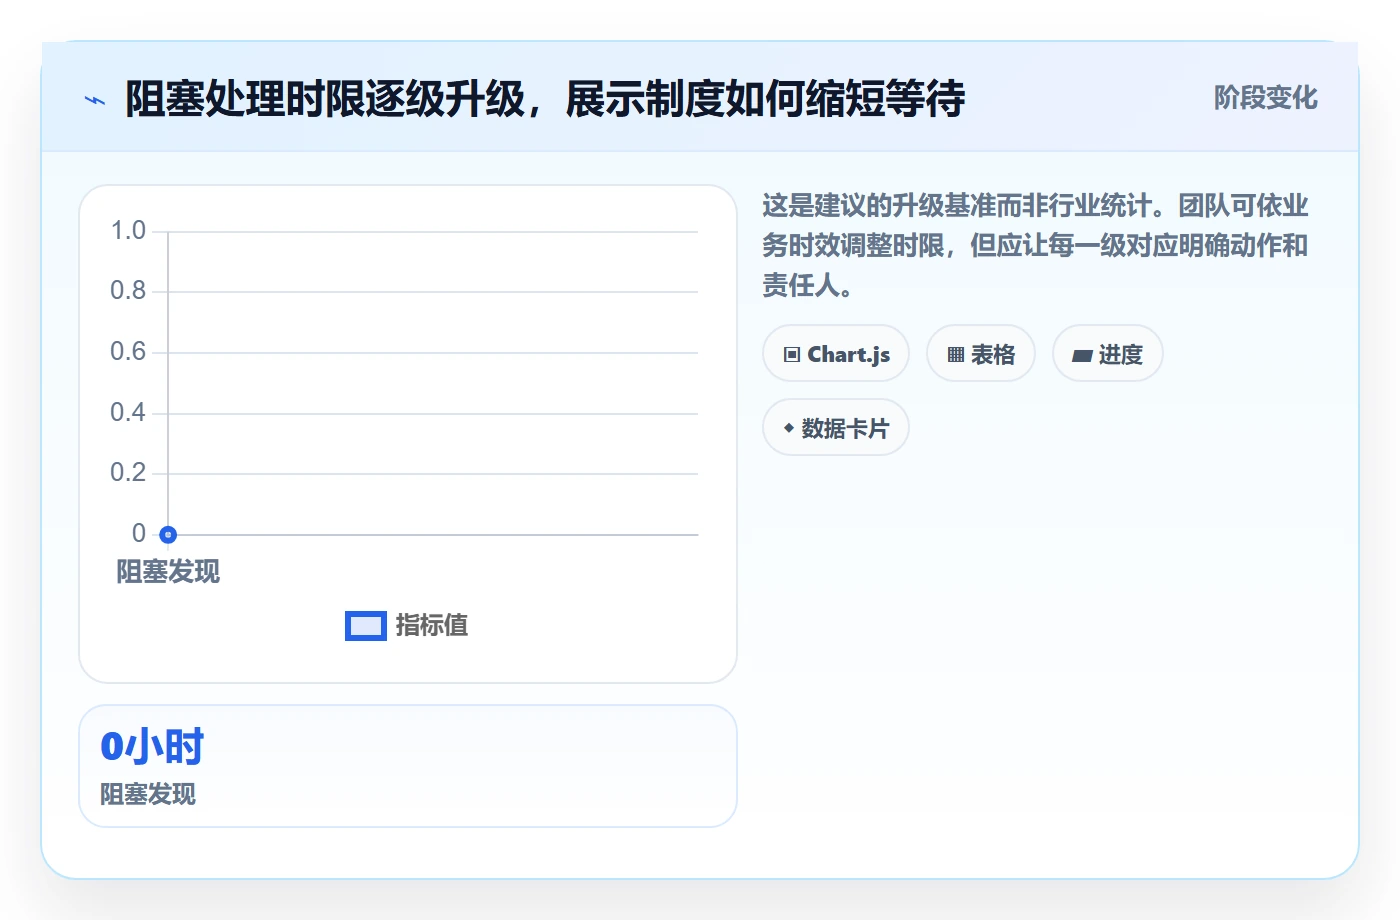
Task: Select the Chart.js tag chip
Action: point(836,354)
